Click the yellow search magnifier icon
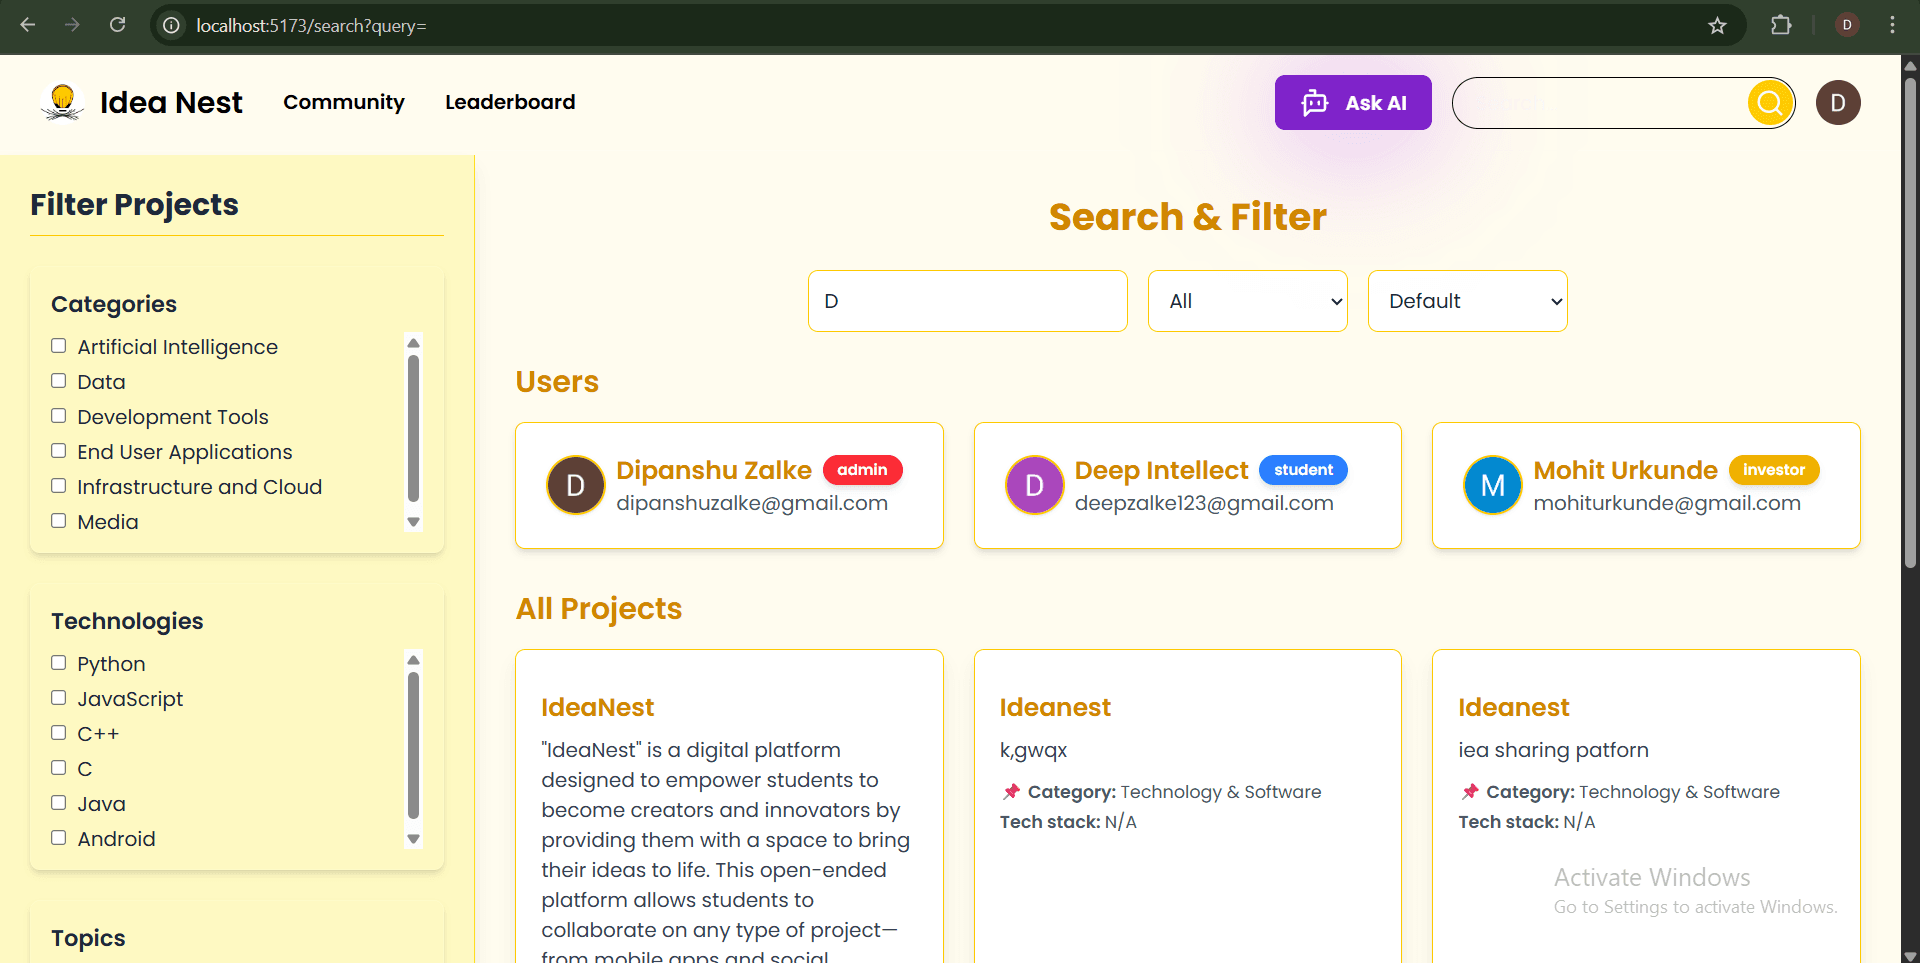 1770,102
